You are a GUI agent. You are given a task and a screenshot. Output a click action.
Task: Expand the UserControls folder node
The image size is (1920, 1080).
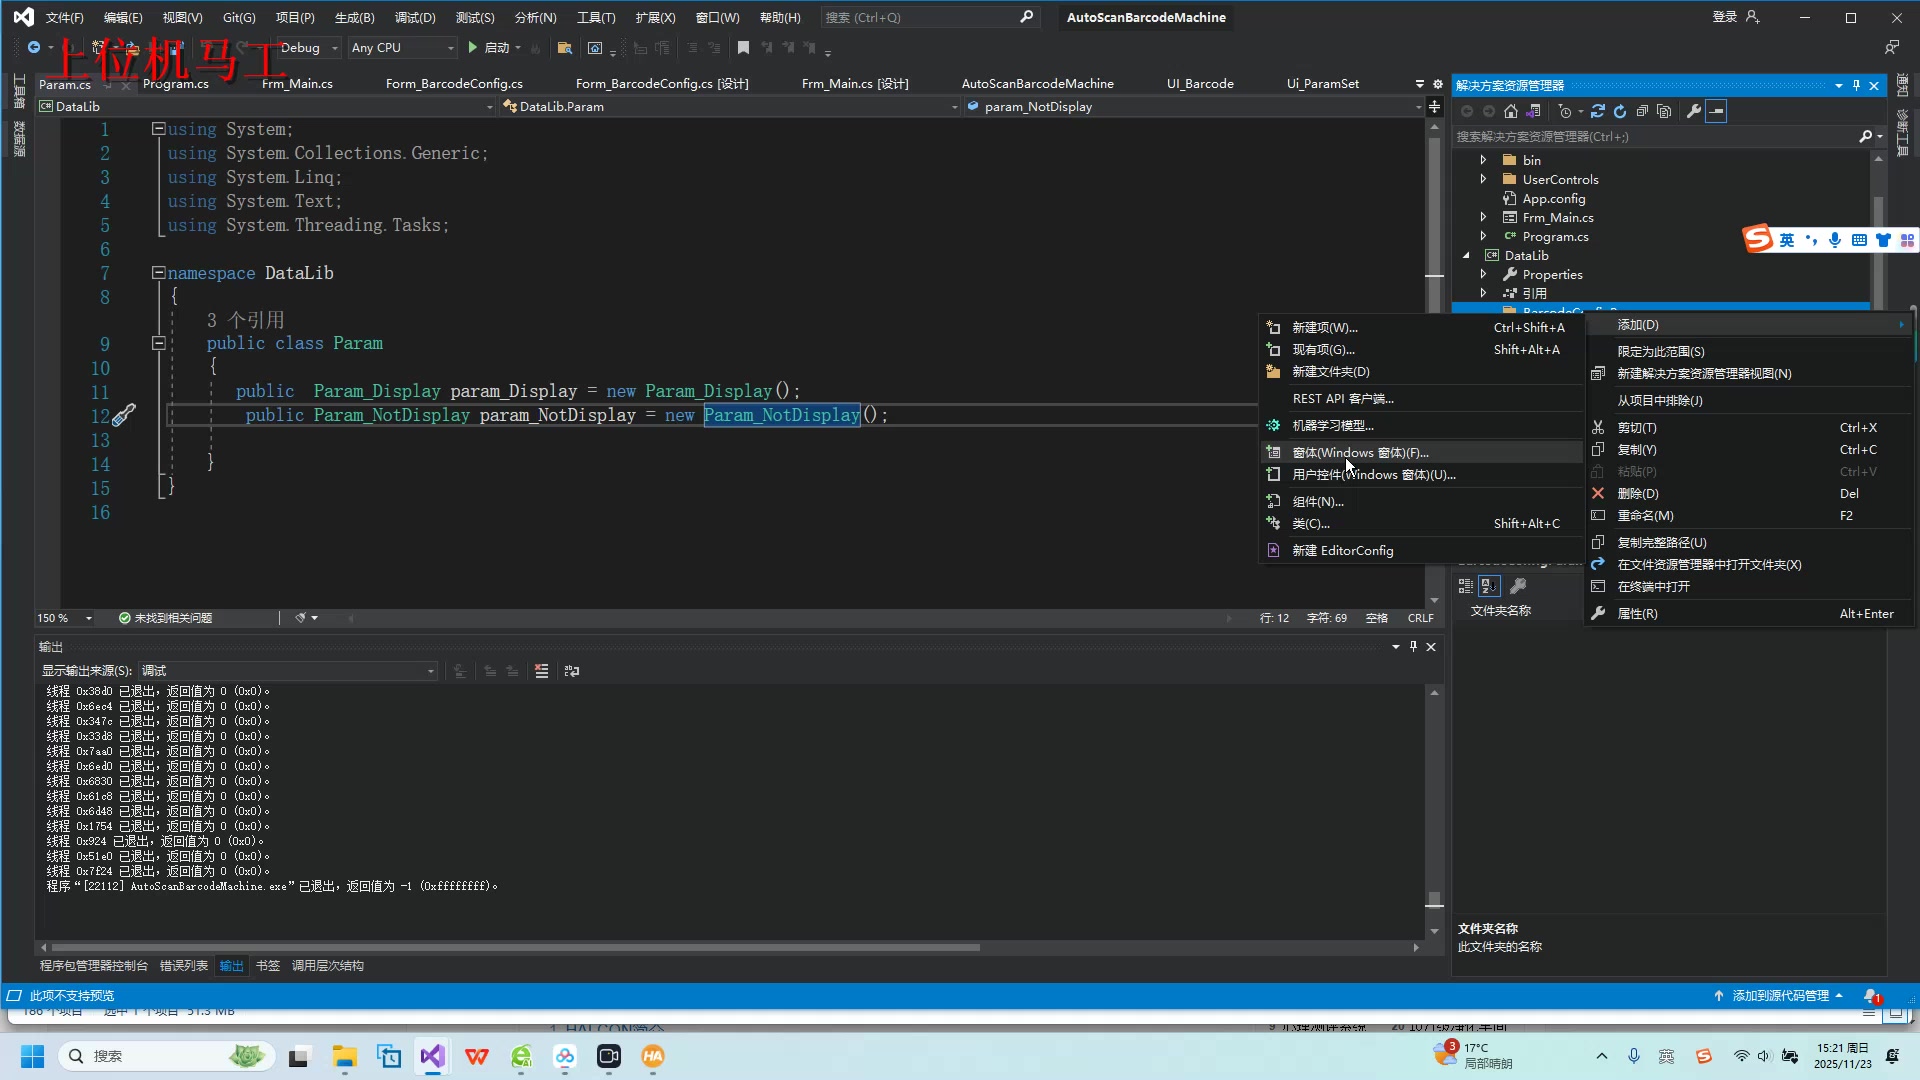tap(1483, 179)
